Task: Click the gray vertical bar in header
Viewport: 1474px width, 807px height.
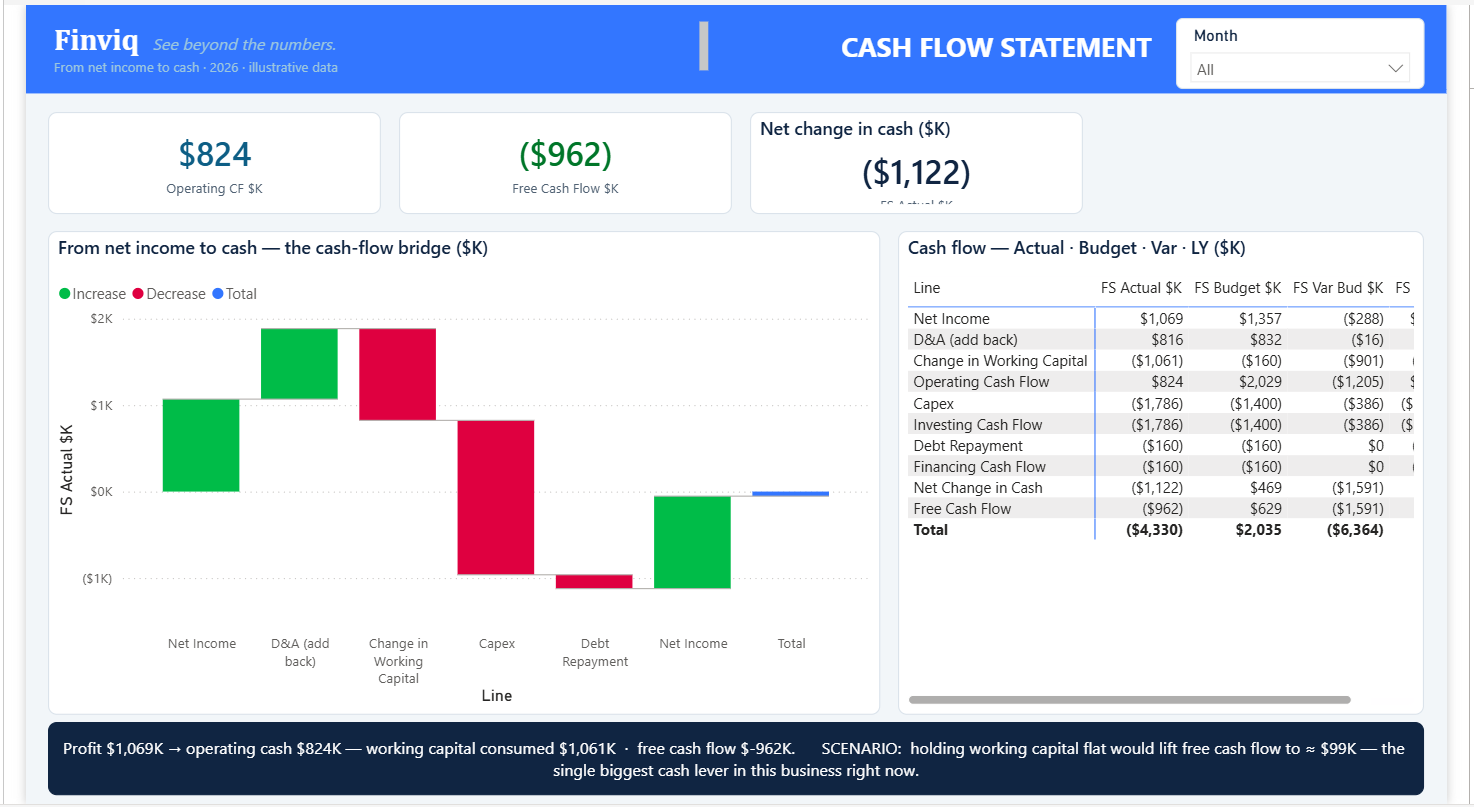Action: pyautogui.click(x=704, y=46)
